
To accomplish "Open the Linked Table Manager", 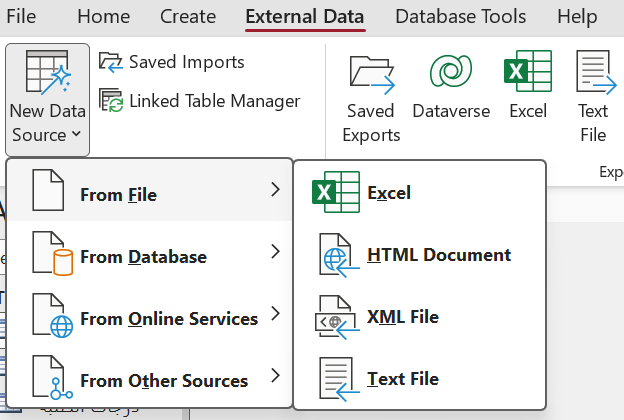I will [x=199, y=101].
